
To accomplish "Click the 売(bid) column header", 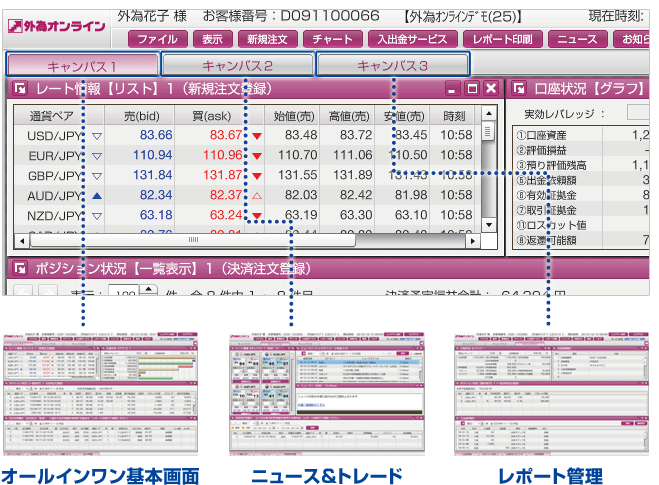I will point(139,116).
